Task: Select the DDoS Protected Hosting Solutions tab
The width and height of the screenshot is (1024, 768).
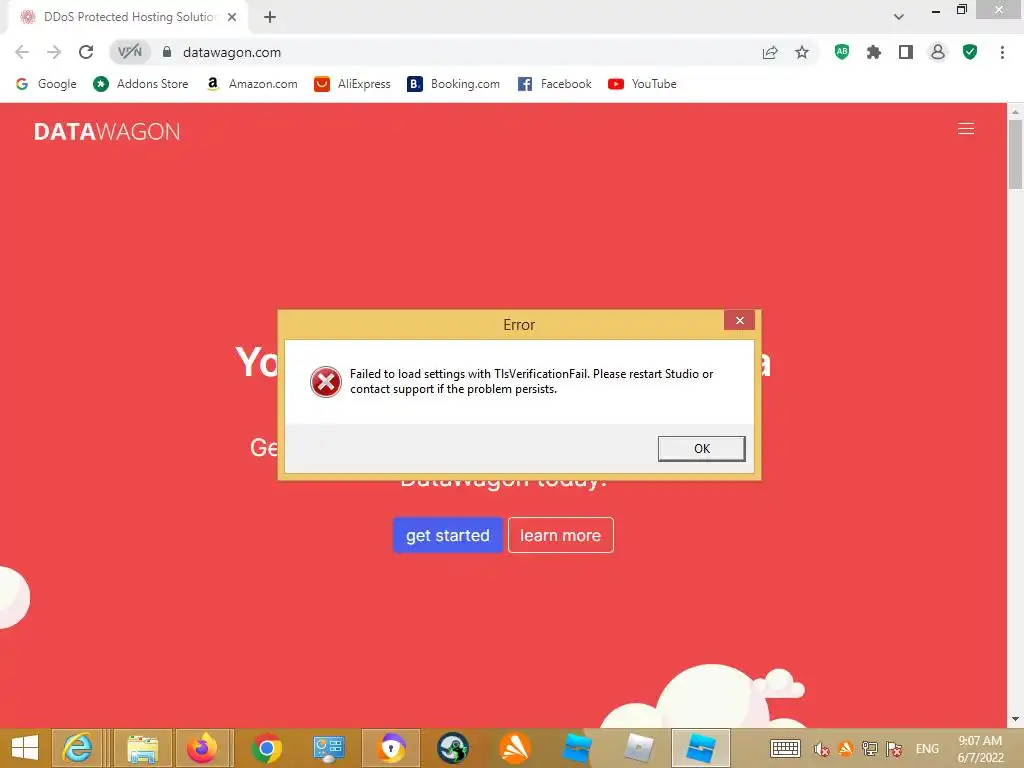Action: pyautogui.click(x=128, y=17)
